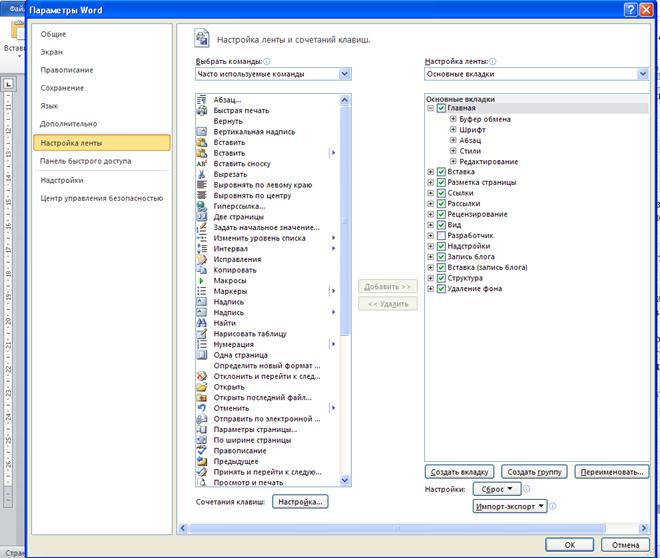Viewport: 660px width, 558px height.
Task: Click the commands list scroll up arrow
Action: tap(345, 100)
